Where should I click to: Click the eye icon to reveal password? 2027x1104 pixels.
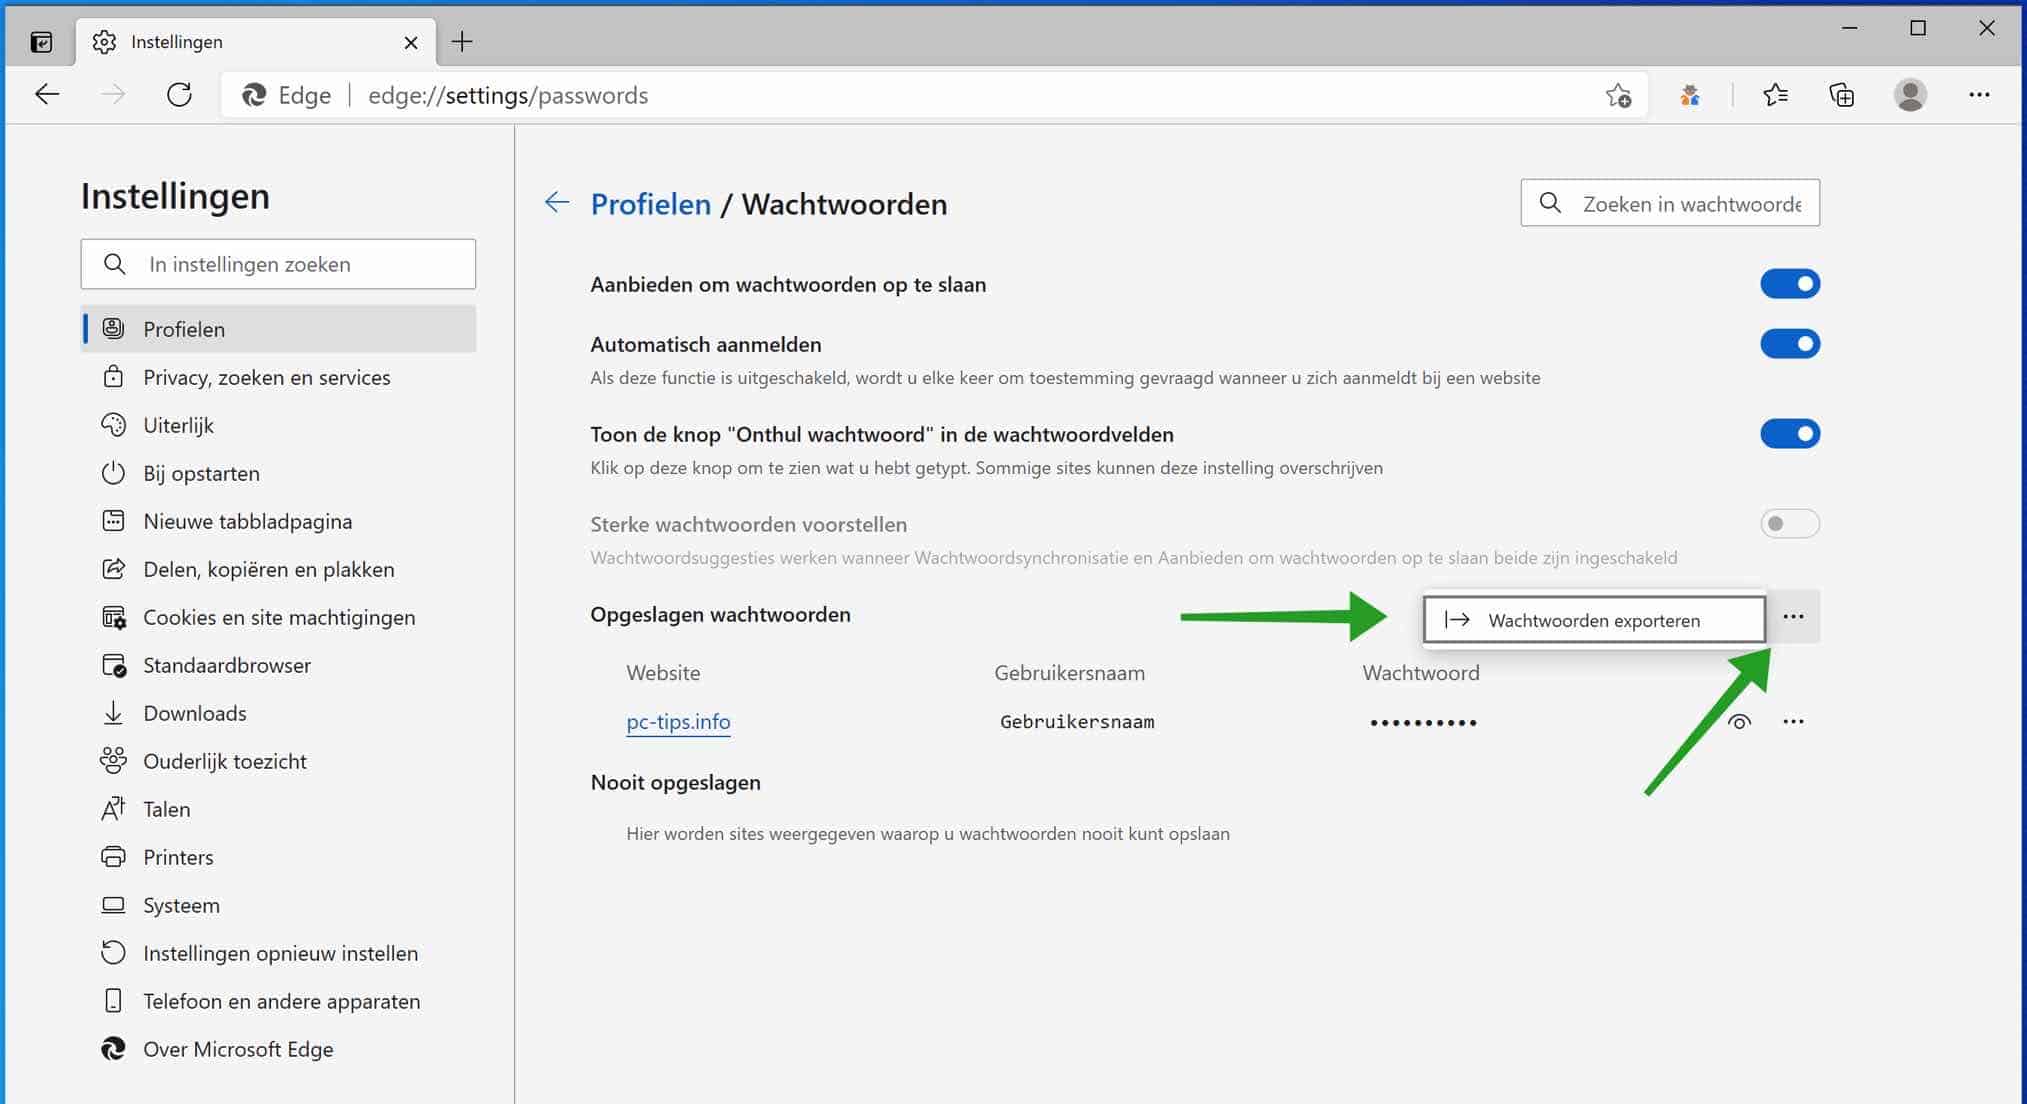(x=1740, y=722)
